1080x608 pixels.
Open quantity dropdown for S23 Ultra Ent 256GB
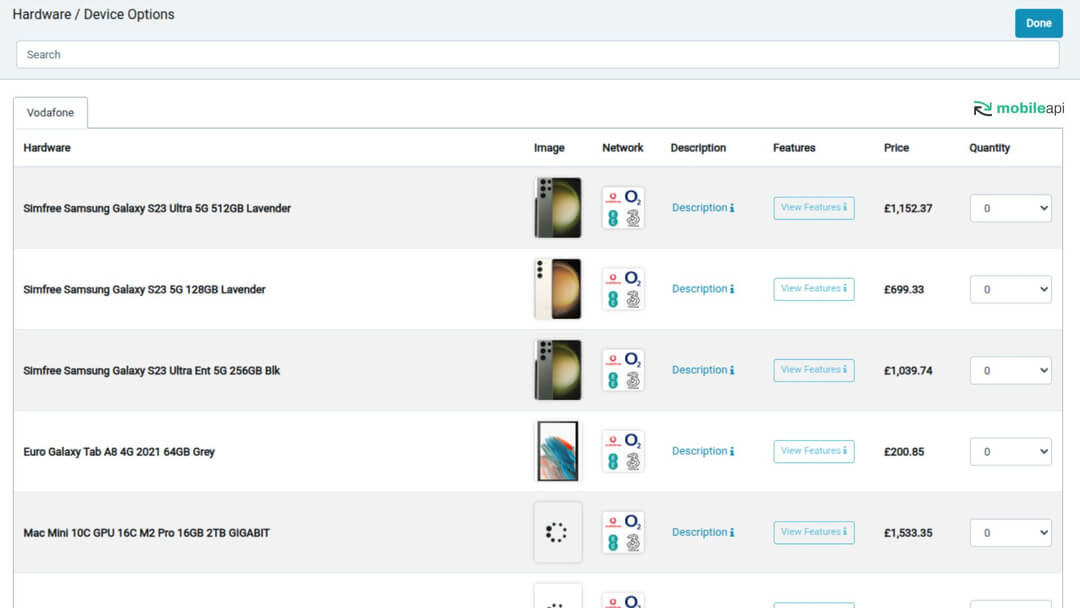(x=1010, y=370)
